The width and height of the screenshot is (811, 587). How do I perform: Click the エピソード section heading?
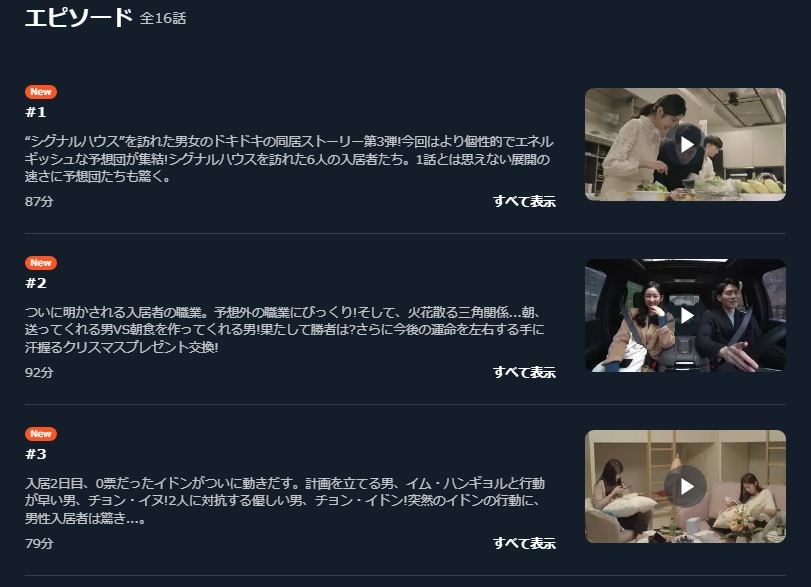[79, 17]
